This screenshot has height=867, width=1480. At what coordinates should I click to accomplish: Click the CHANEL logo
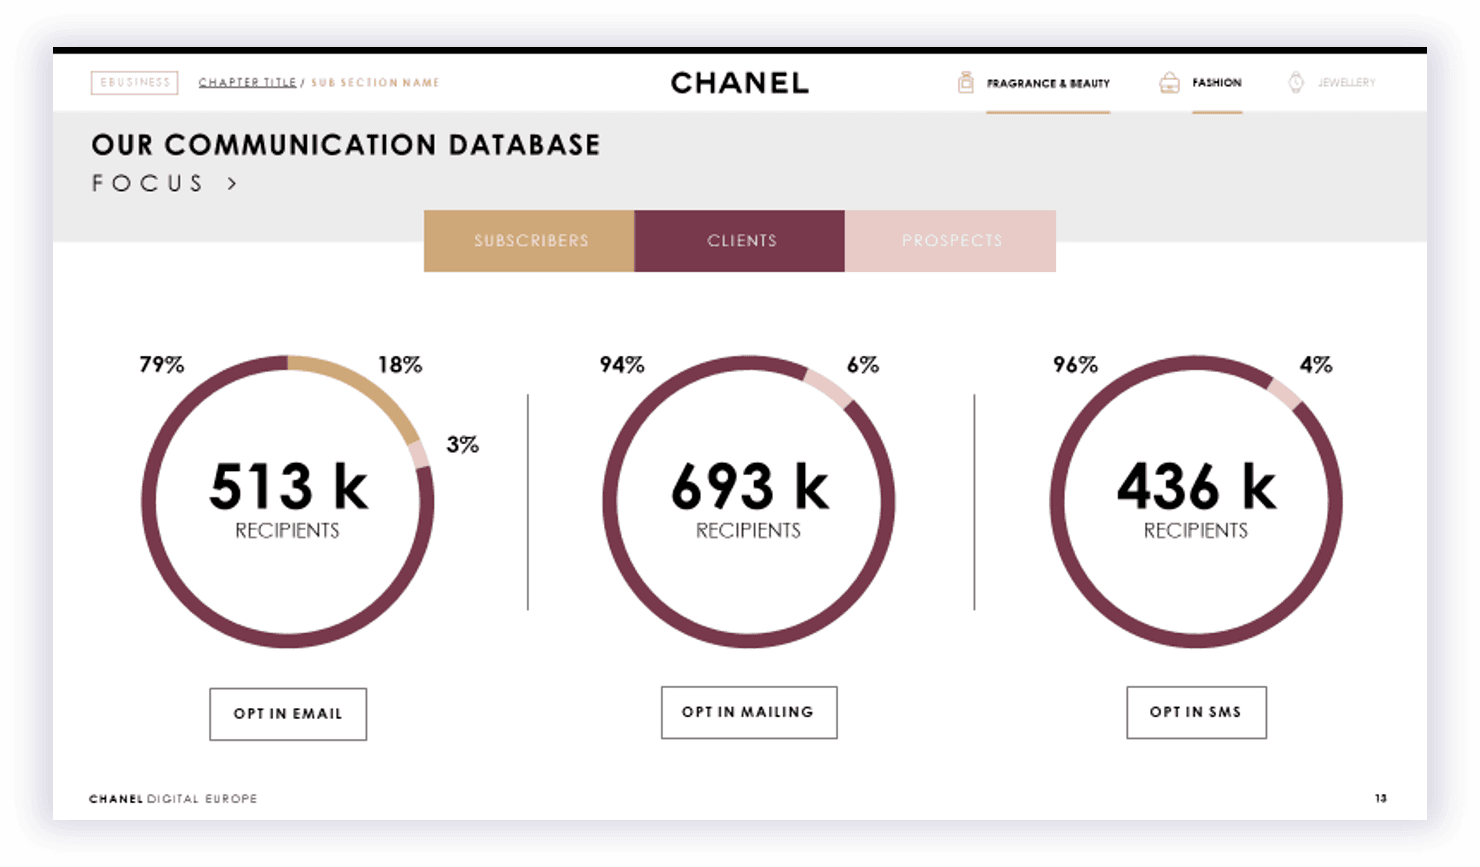(x=739, y=83)
